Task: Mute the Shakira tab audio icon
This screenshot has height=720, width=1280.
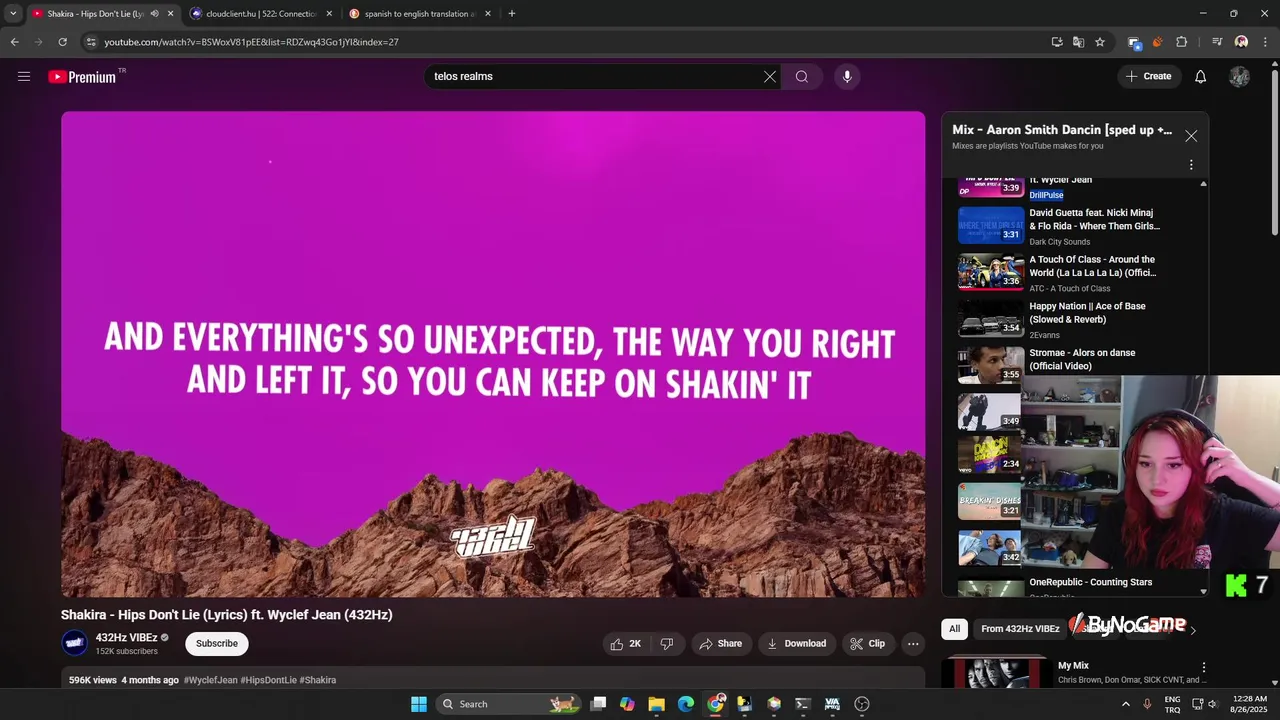Action: point(154,14)
